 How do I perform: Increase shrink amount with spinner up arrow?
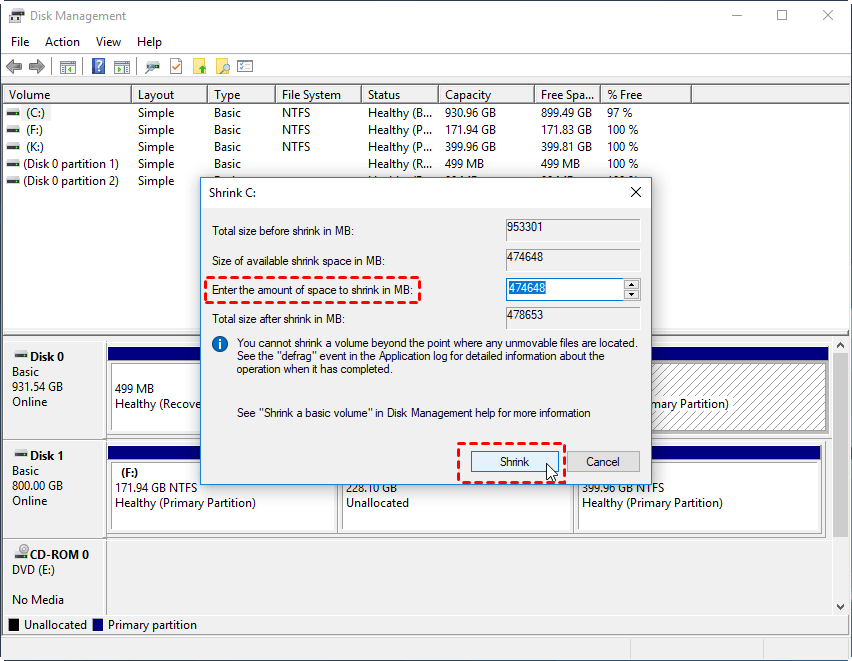click(631, 284)
